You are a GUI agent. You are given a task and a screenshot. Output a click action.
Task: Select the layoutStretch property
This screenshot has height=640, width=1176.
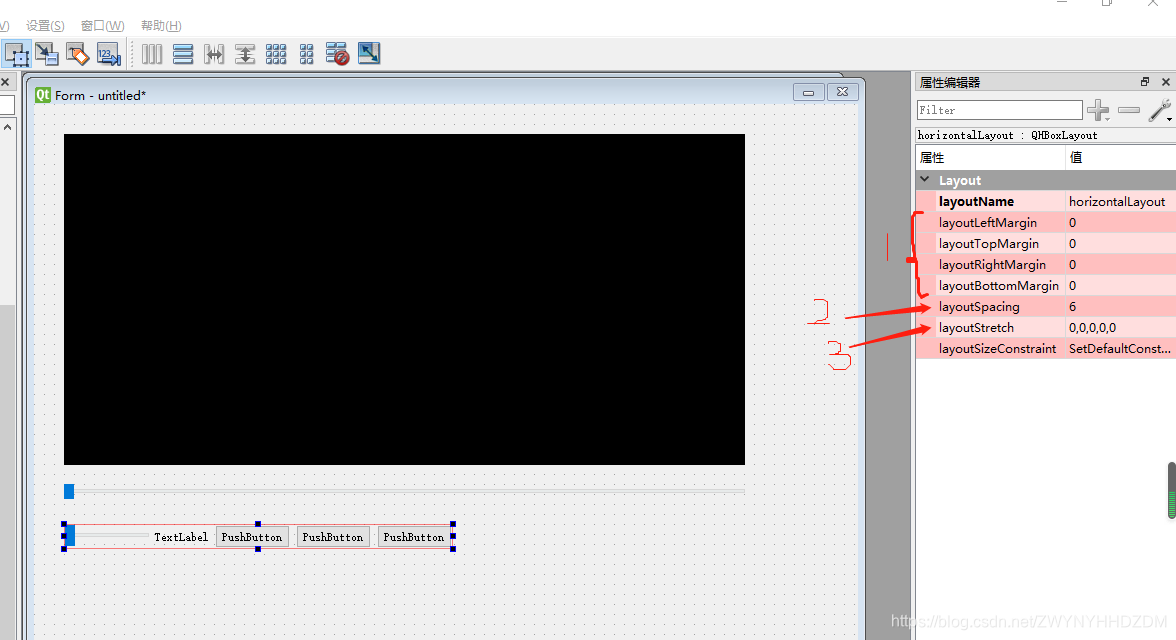tap(1046, 327)
